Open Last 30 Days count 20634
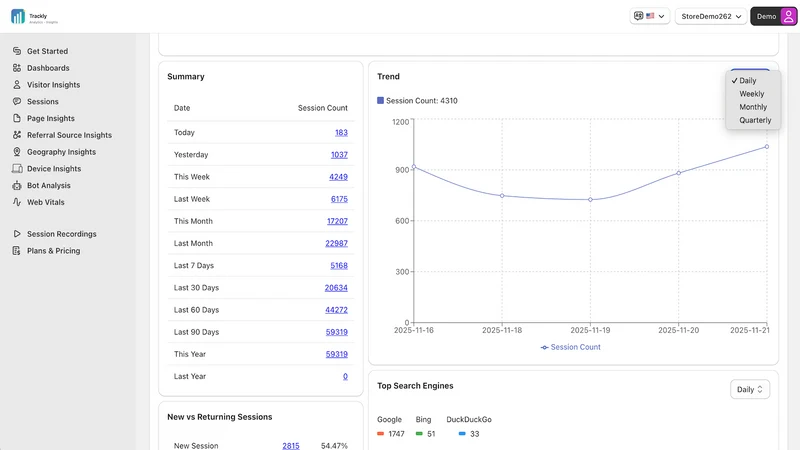 pyautogui.click(x=336, y=288)
